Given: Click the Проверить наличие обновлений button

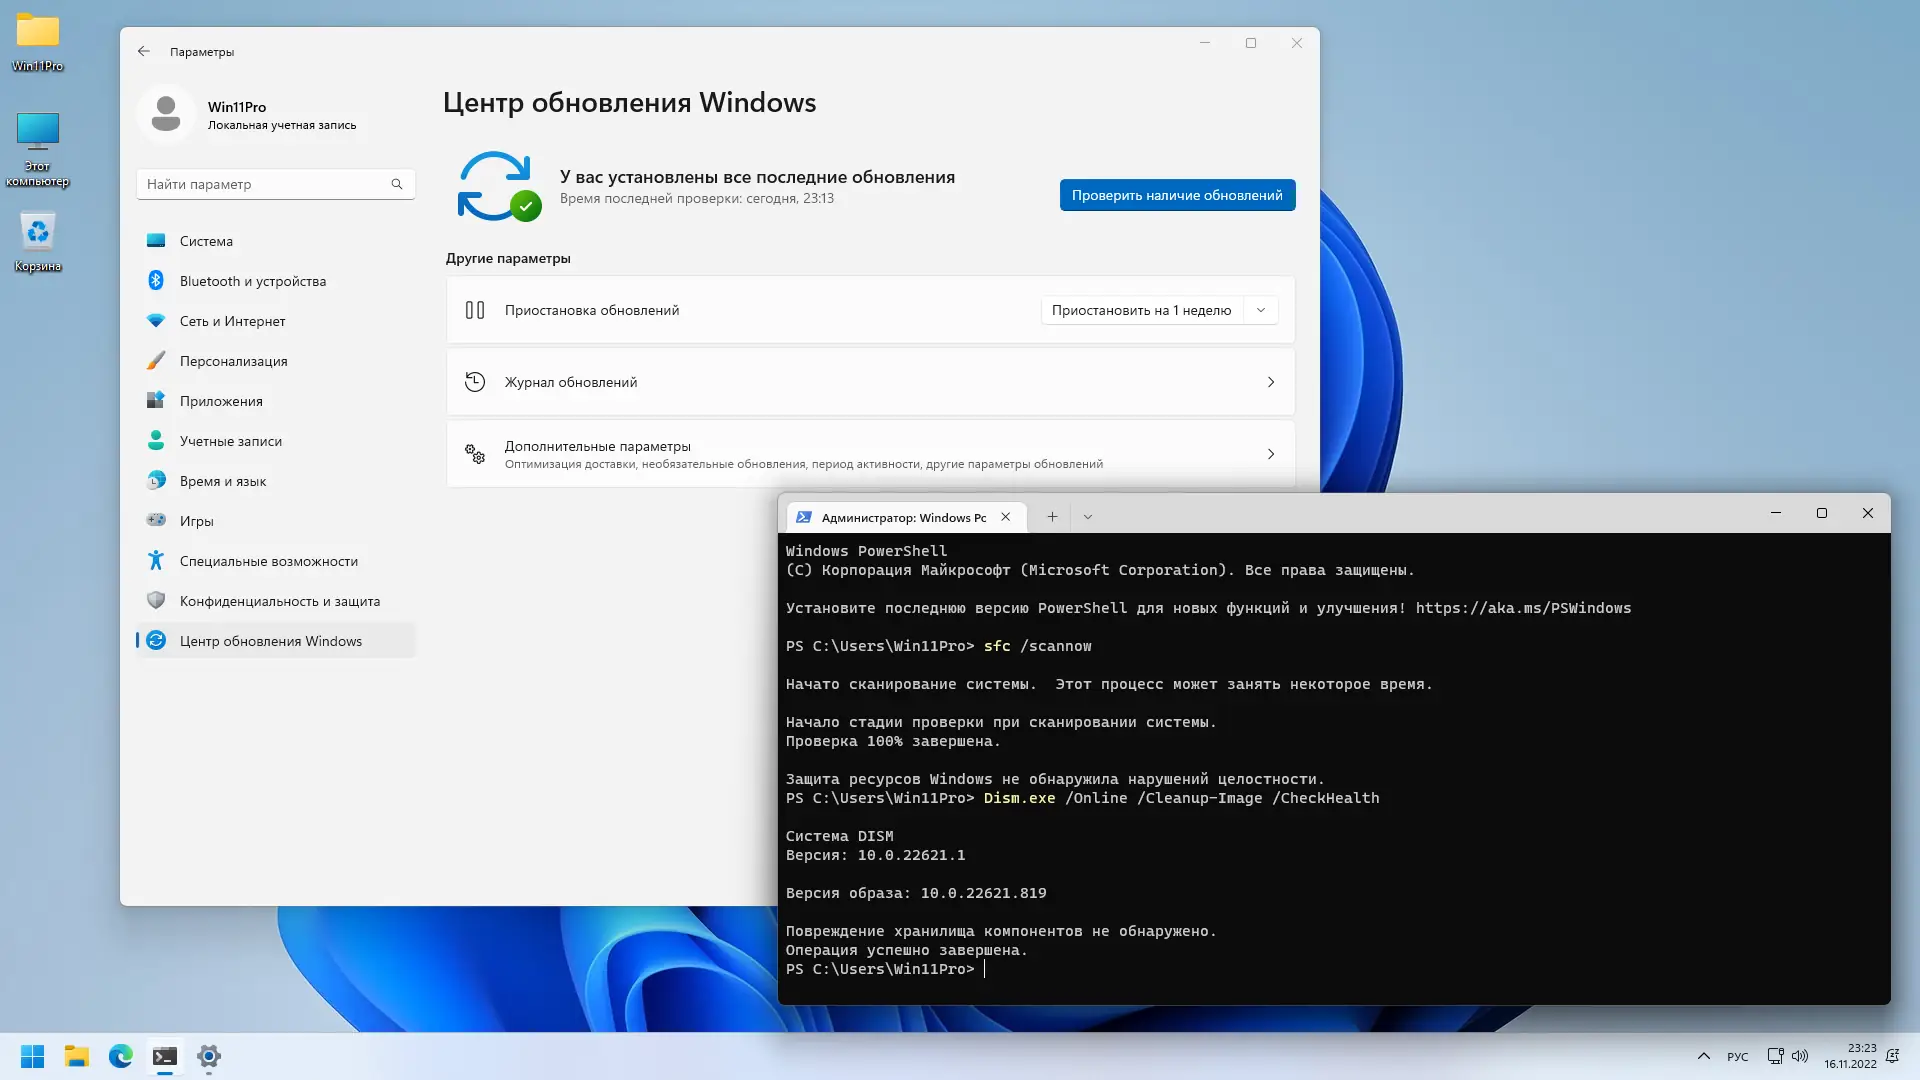Looking at the screenshot, I should [x=1176, y=195].
